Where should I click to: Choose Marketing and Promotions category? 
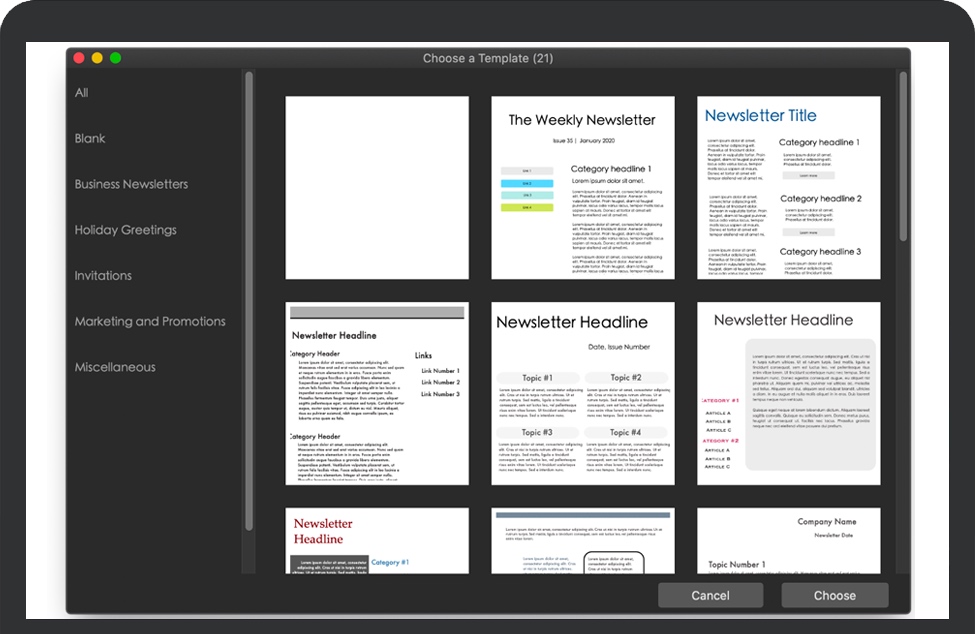150,322
